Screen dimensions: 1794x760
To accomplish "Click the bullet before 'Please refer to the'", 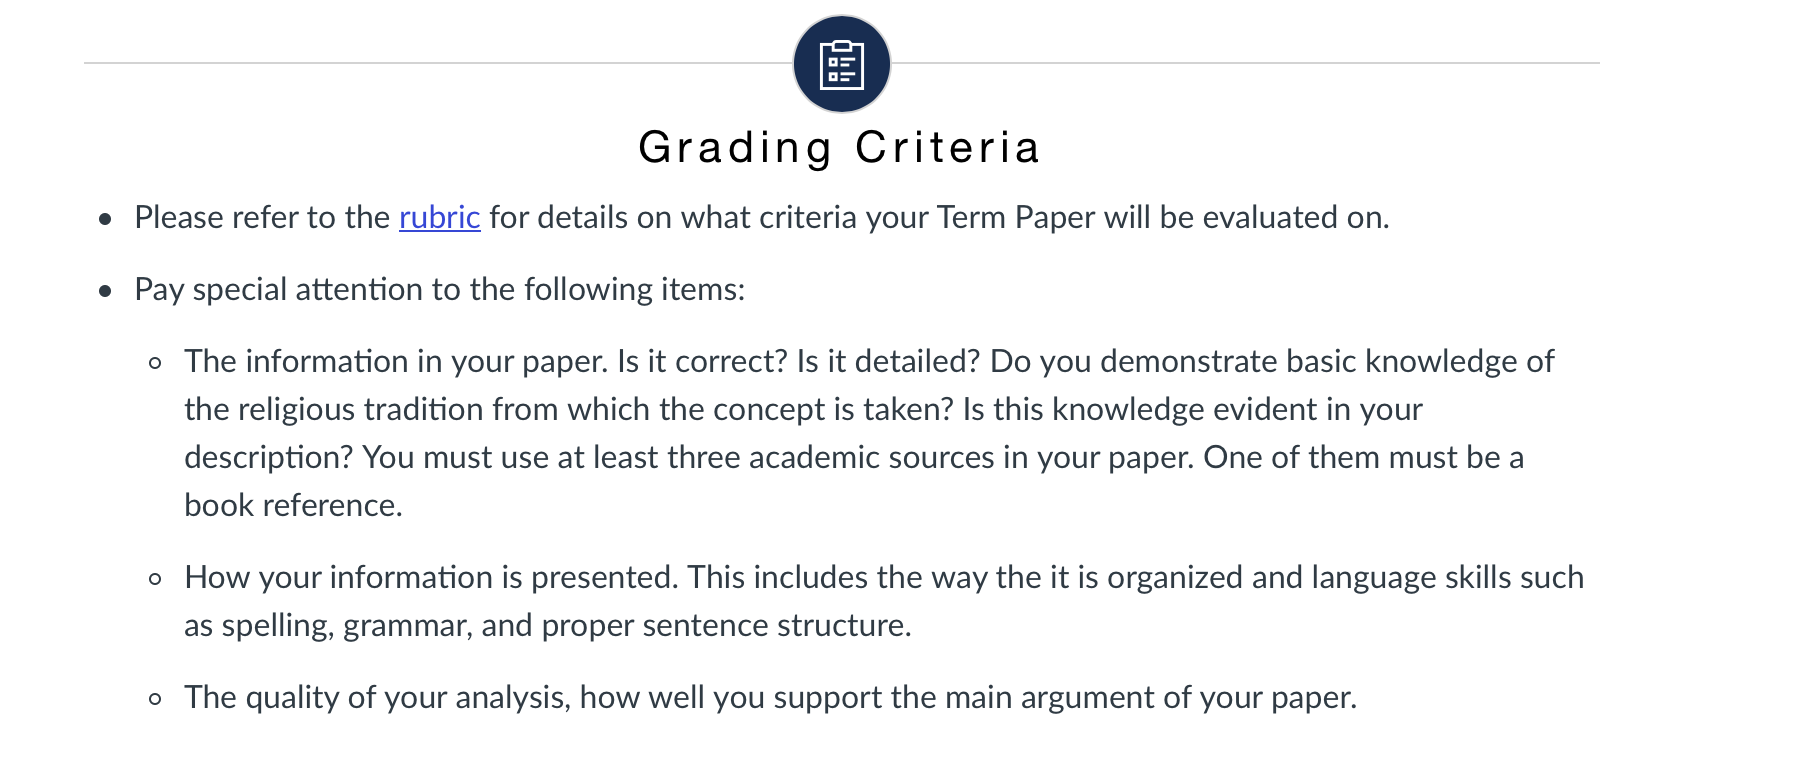I will click(x=106, y=219).
